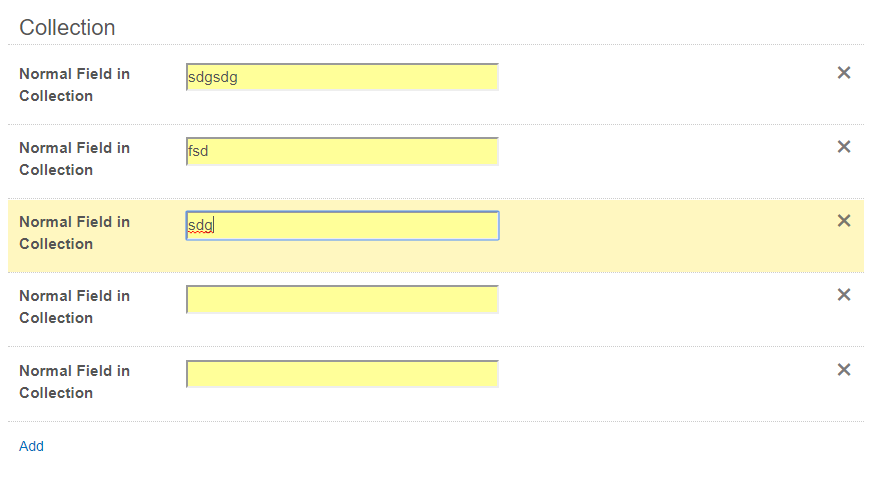
Task: Remove the row containing sdgsdg
Action: (x=843, y=72)
